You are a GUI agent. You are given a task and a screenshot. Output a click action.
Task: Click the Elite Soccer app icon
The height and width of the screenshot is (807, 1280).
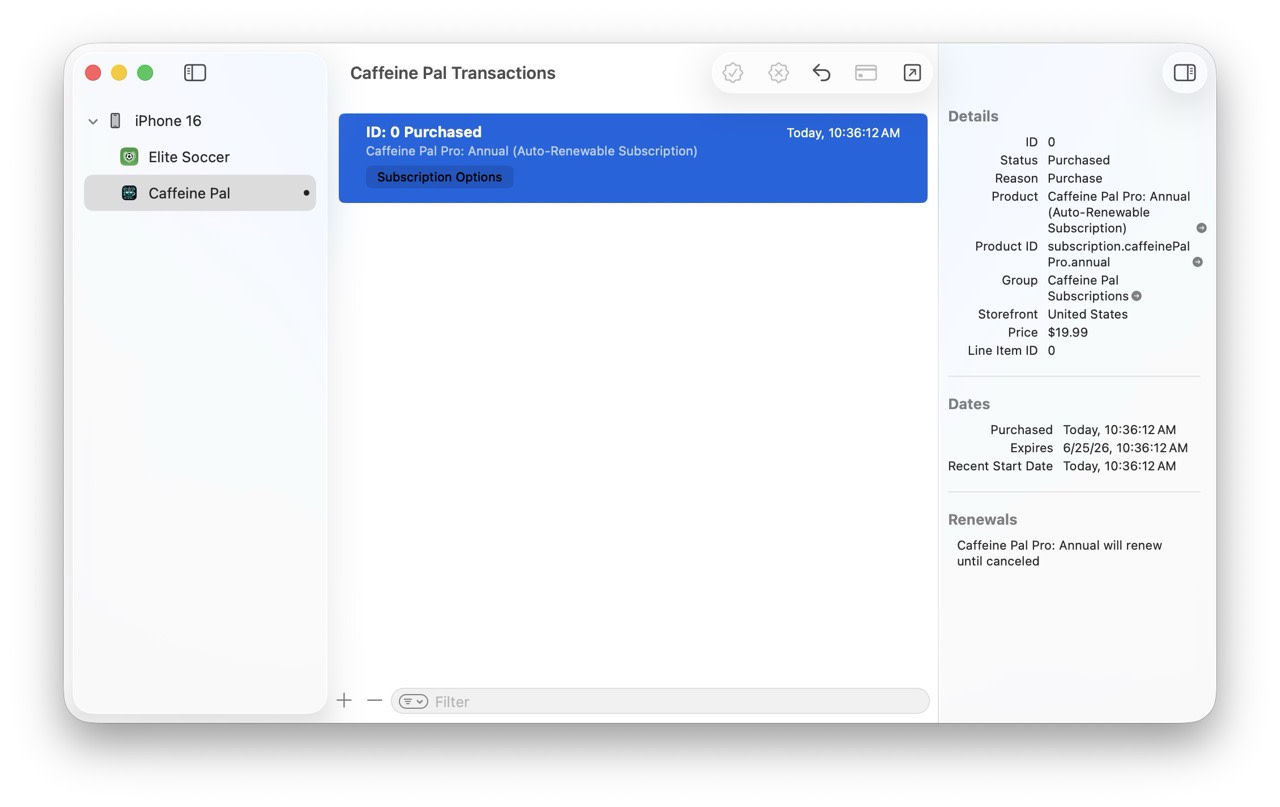tap(129, 157)
